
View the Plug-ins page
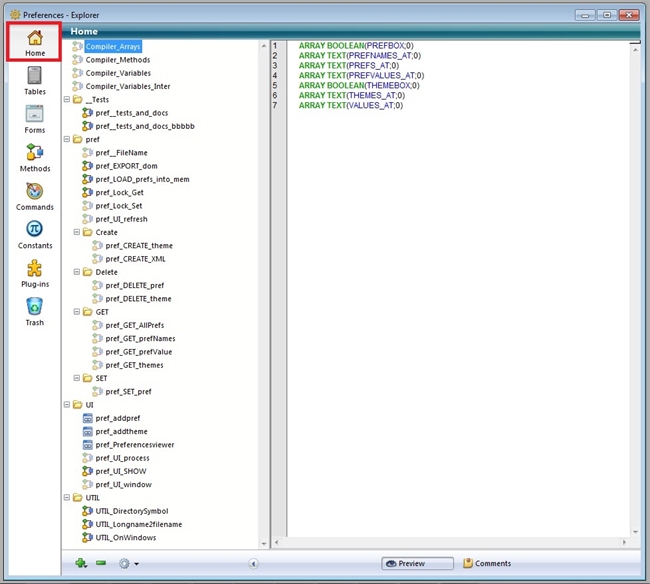click(x=35, y=273)
